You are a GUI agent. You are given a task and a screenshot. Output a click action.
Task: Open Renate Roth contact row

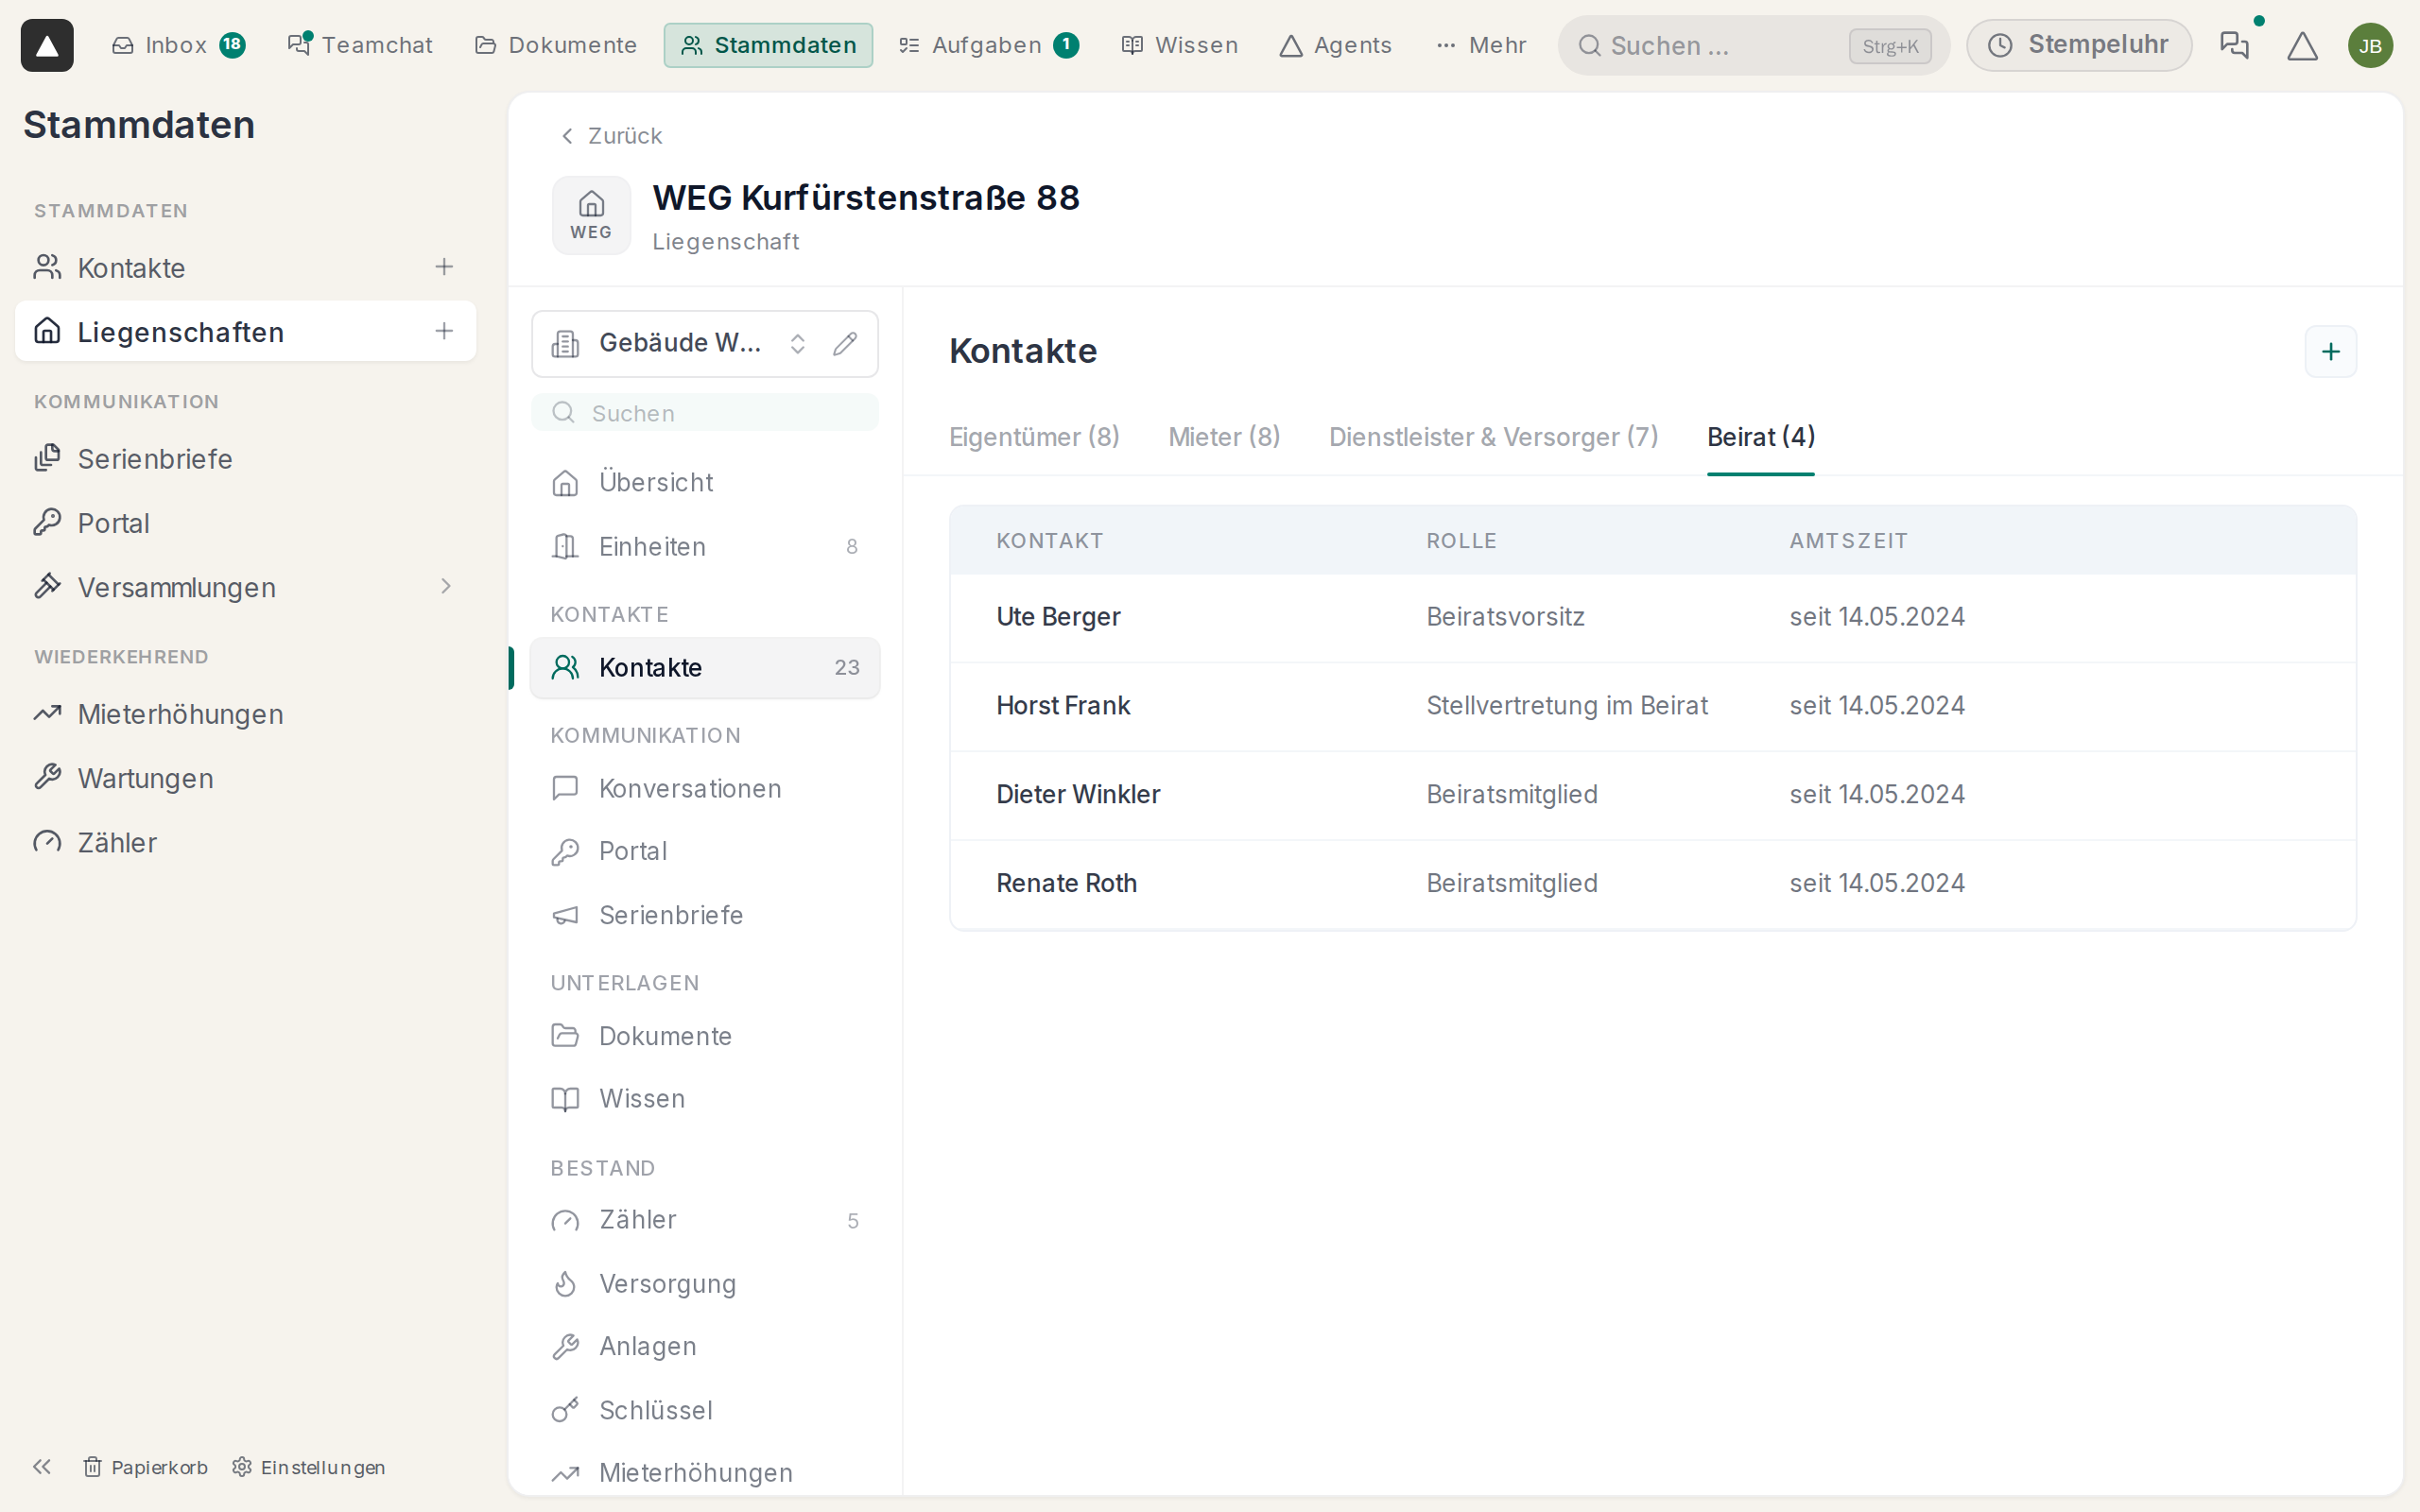click(1652, 884)
